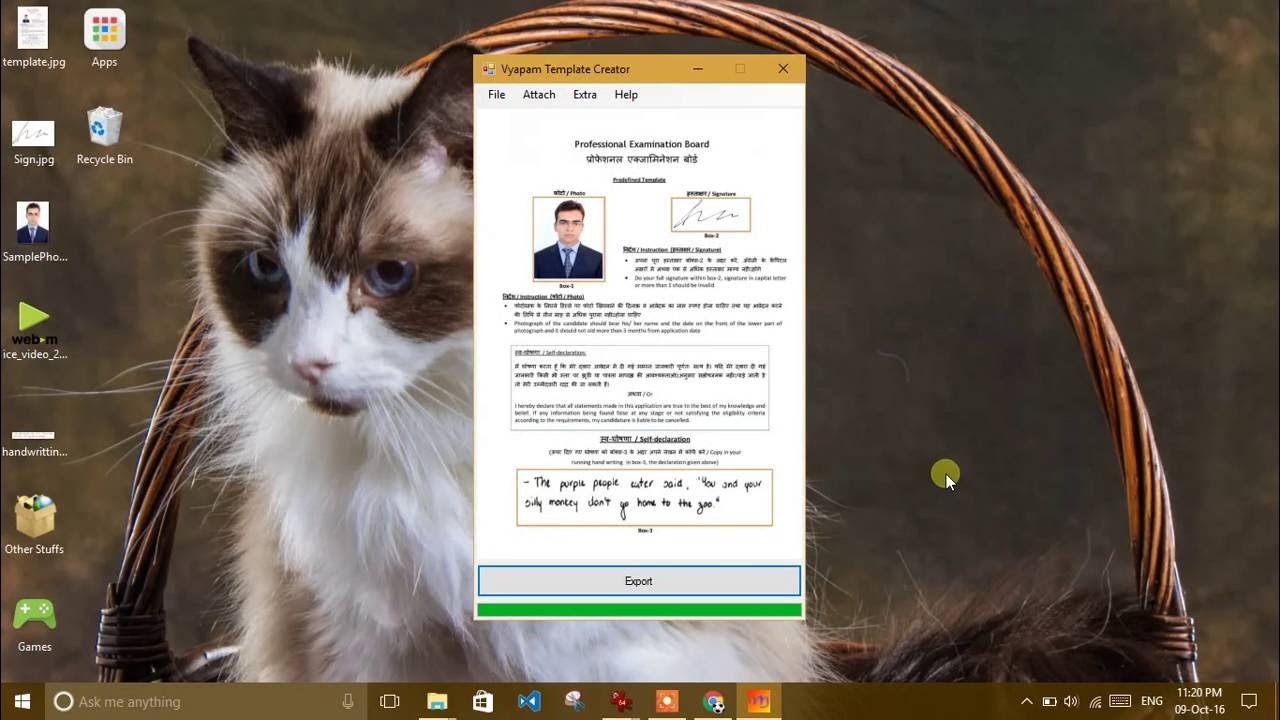
Task: Click the active Vyapam app taskbar icon
Action: [759, 702]
